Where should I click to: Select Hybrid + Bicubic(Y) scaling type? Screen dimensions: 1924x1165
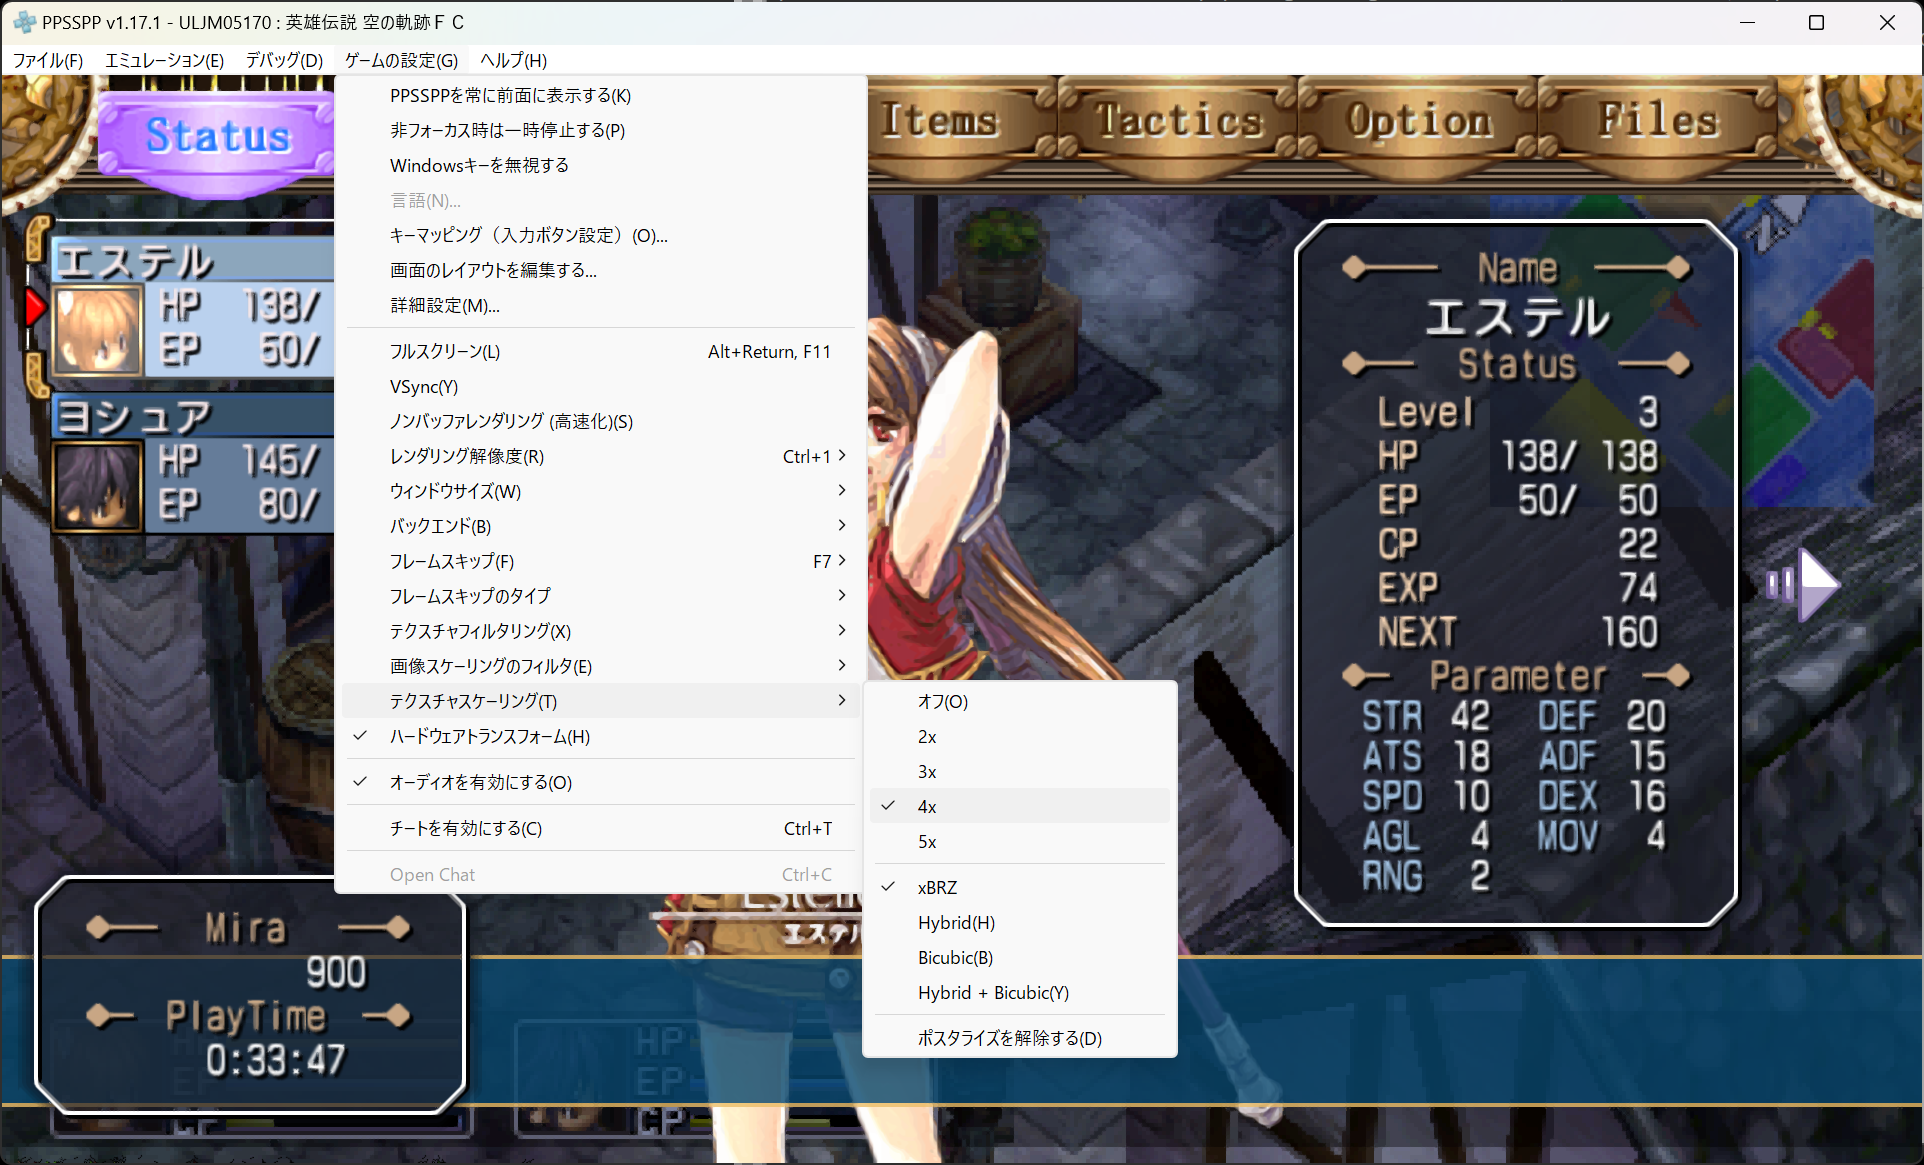pos(1020,993)
